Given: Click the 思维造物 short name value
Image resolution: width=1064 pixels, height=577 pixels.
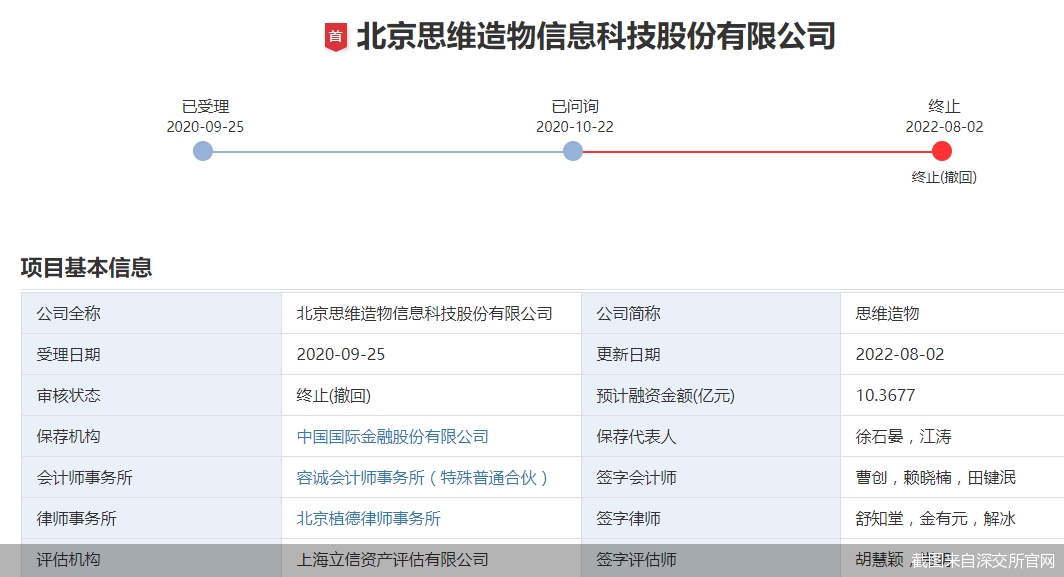Looking at the screenshot, I should (887, 314).
